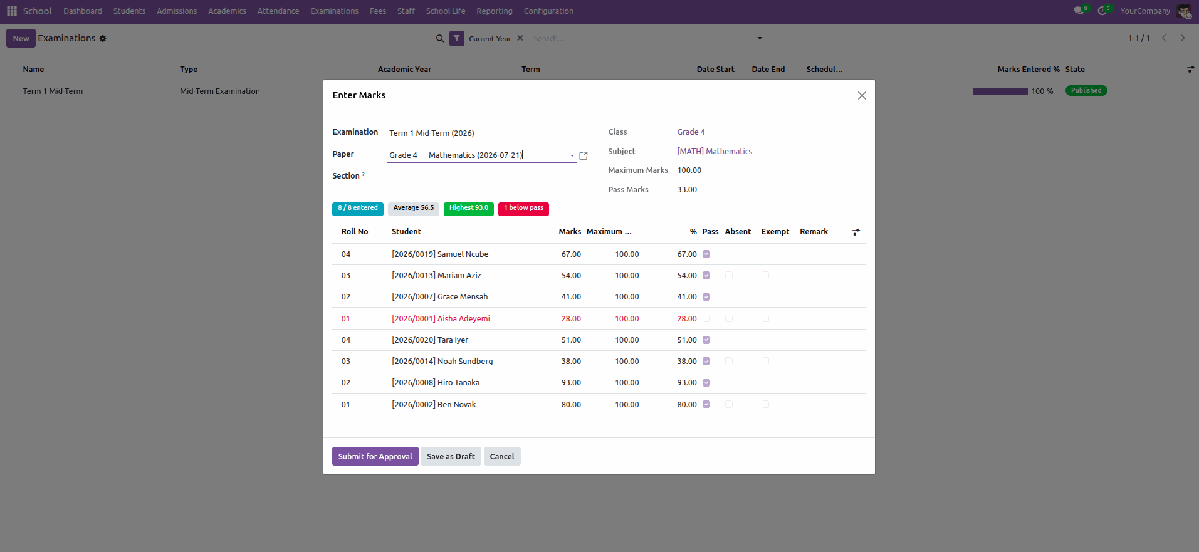This screenshot has height=552, width=1199.
Task: Click Cancel in Enter Marks dialog
Action: (502, 456)
